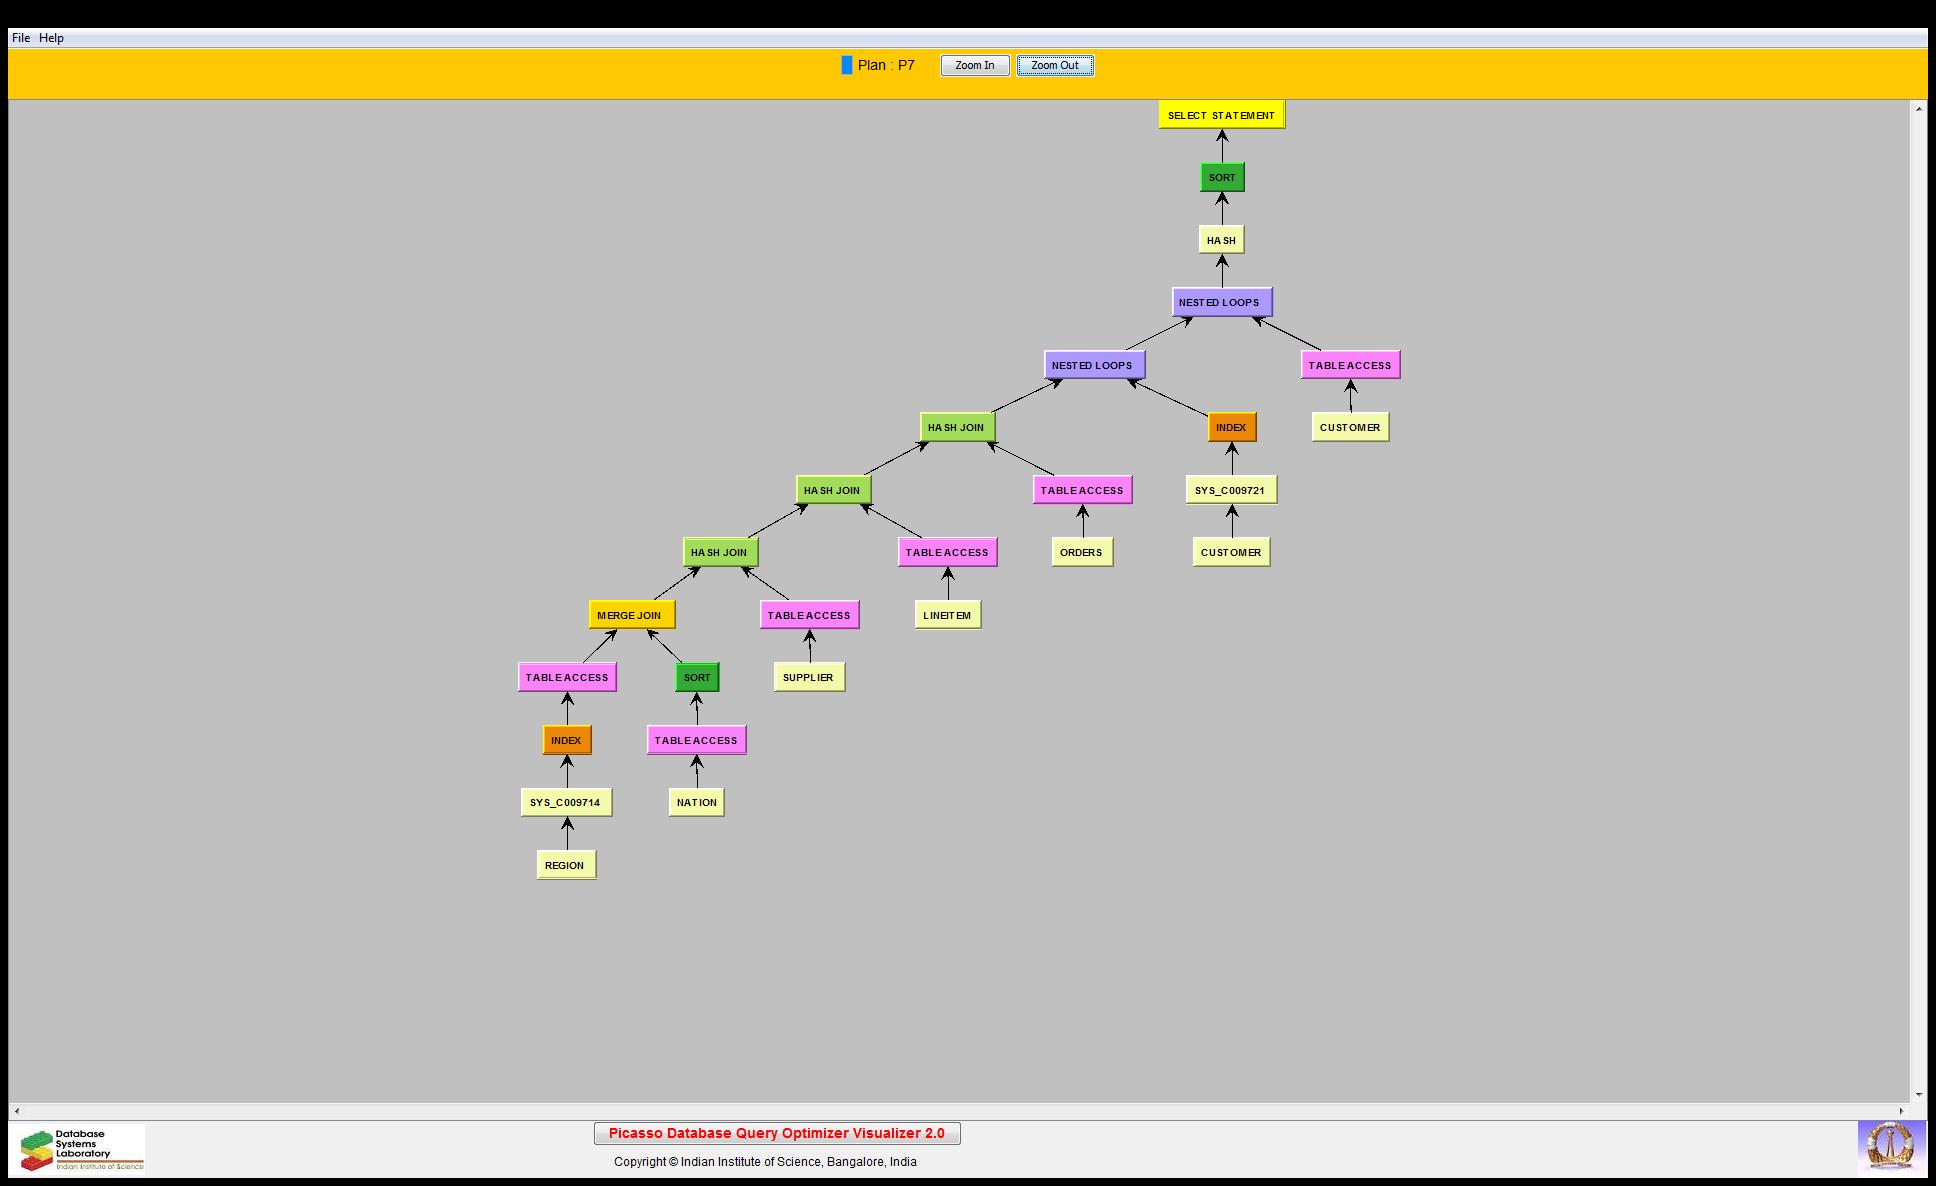Image resolution: width=1936 pixels, height=1186 pixels.
Task: Click the horizontal scrollbar left arrow
Action: coord(16,1111)
